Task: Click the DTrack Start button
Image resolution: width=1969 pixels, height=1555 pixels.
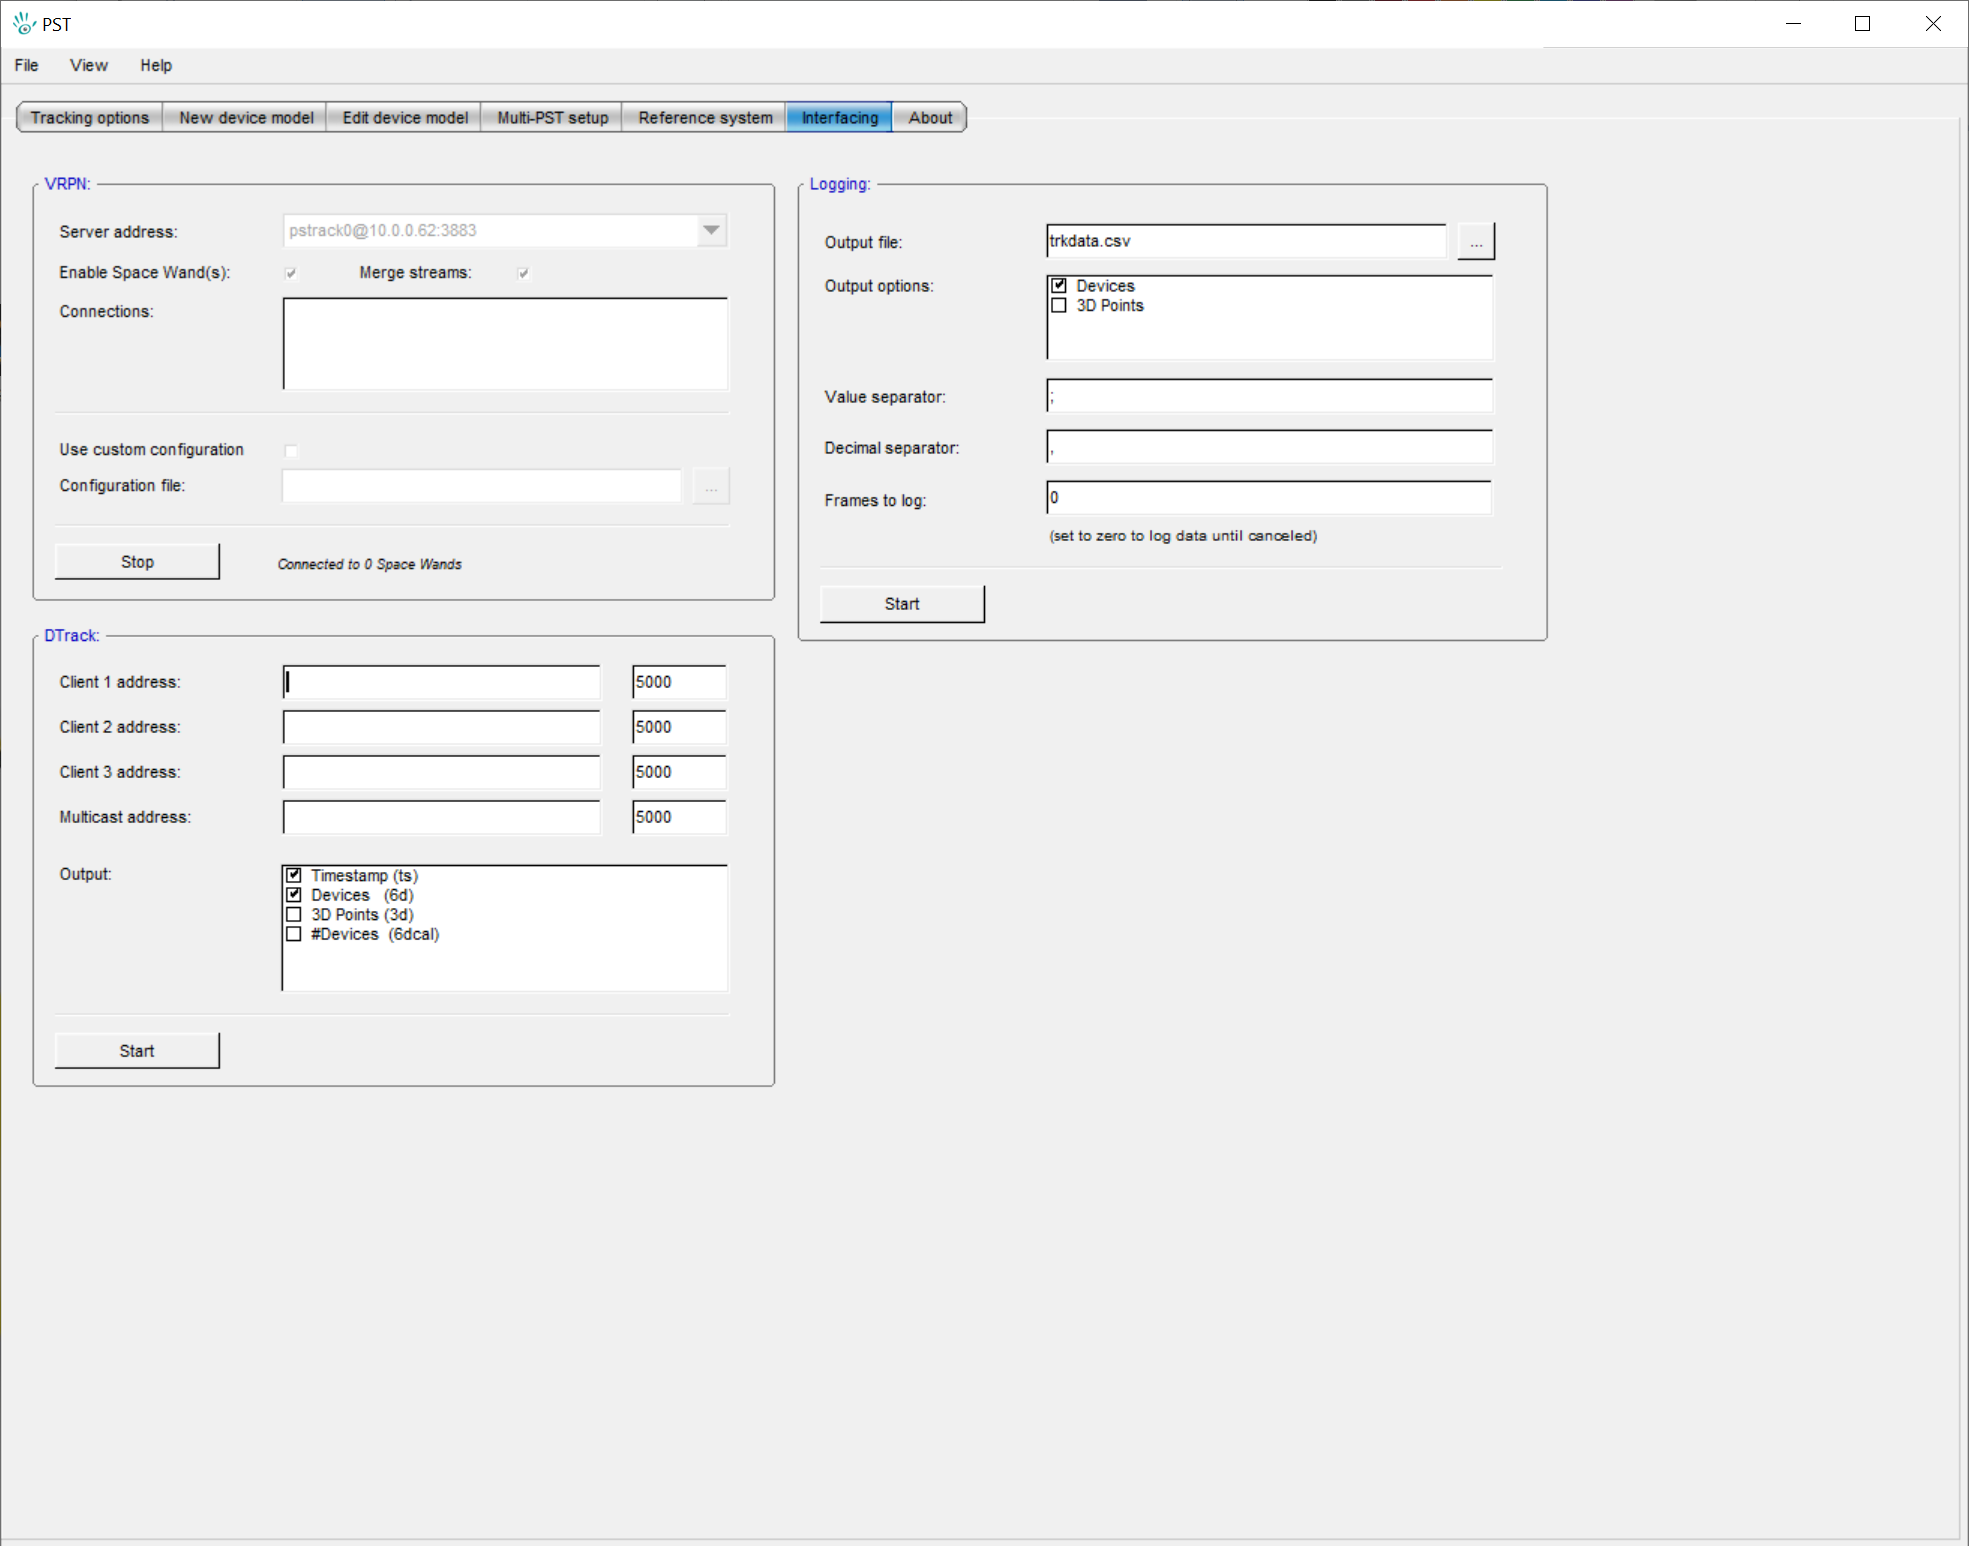Action: coord(137,1051)
